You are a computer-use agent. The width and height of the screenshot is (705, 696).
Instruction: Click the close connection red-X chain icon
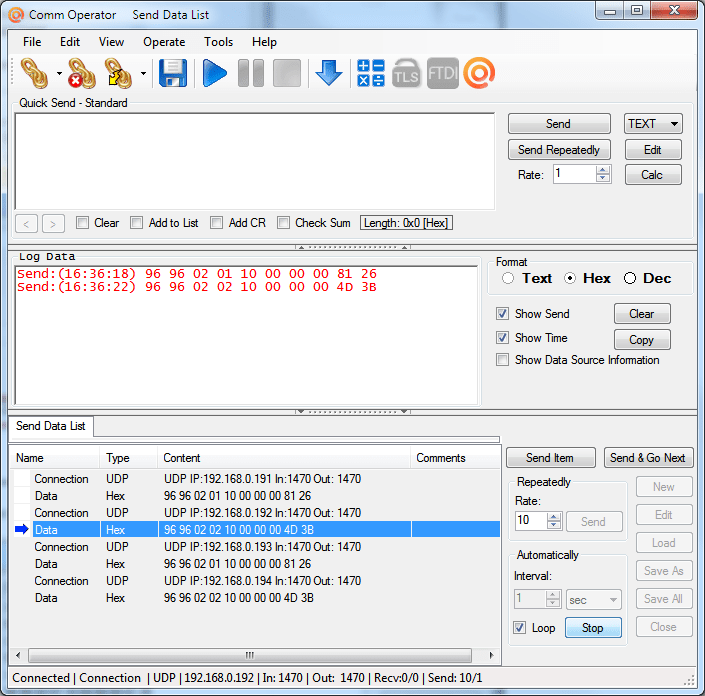click(x=81, y=73)
